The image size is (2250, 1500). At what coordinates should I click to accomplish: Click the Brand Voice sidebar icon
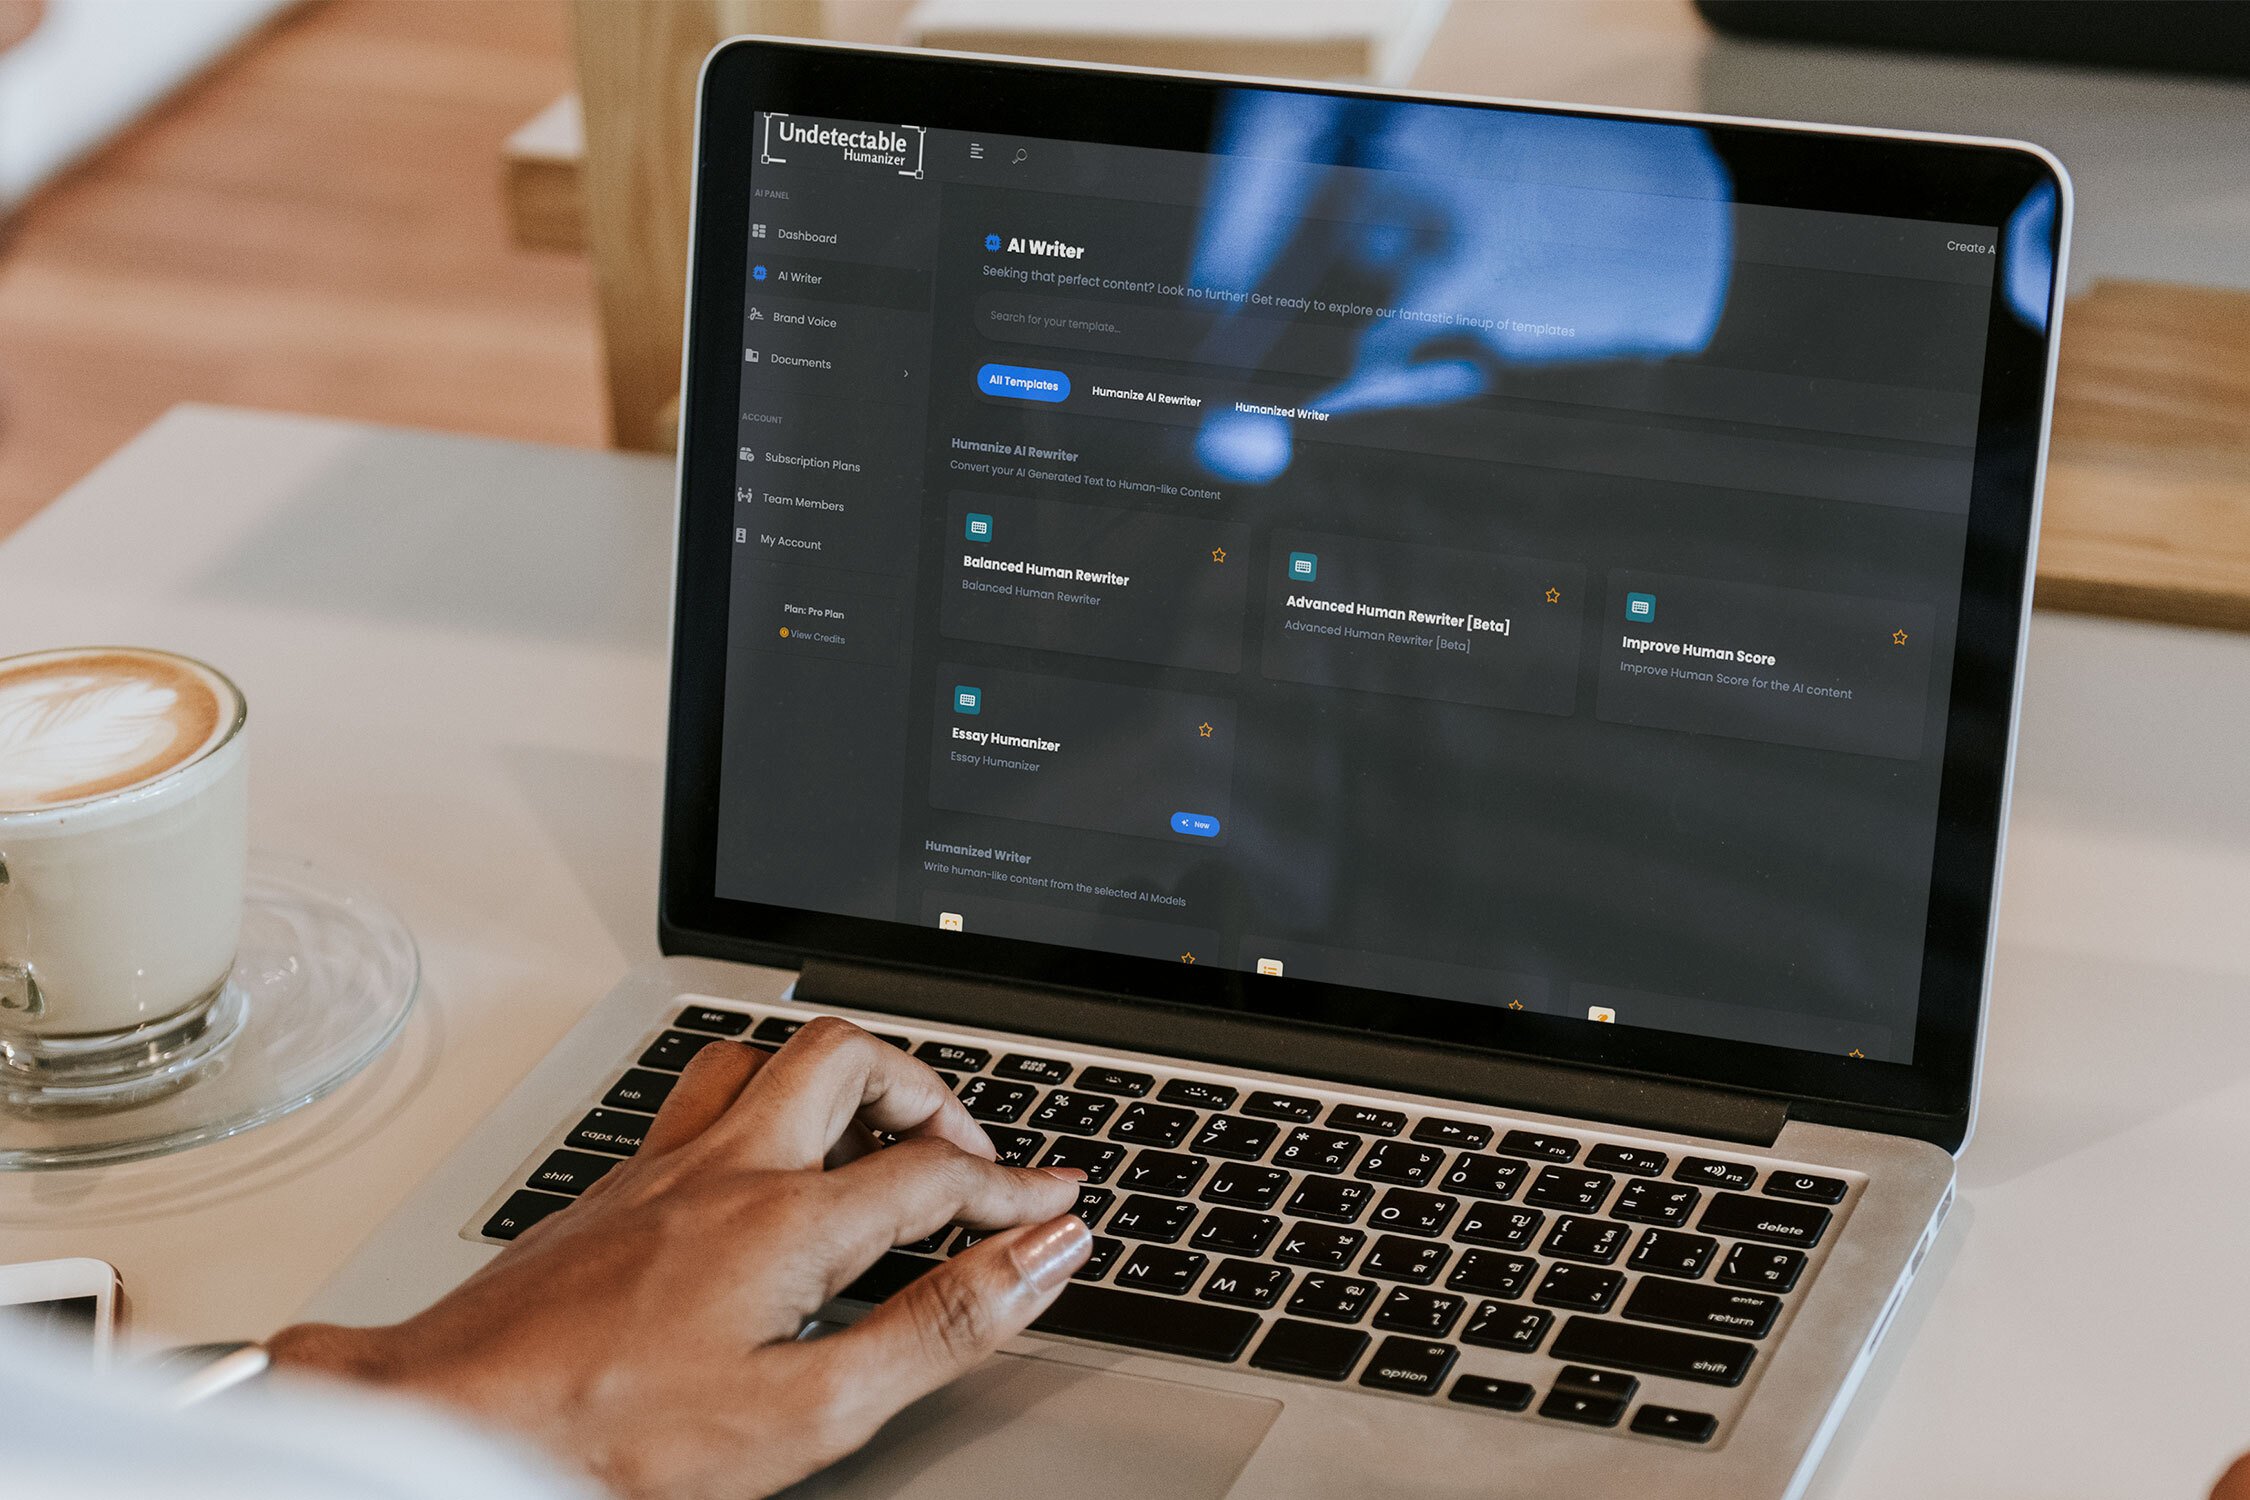click(x=753, y=320)
